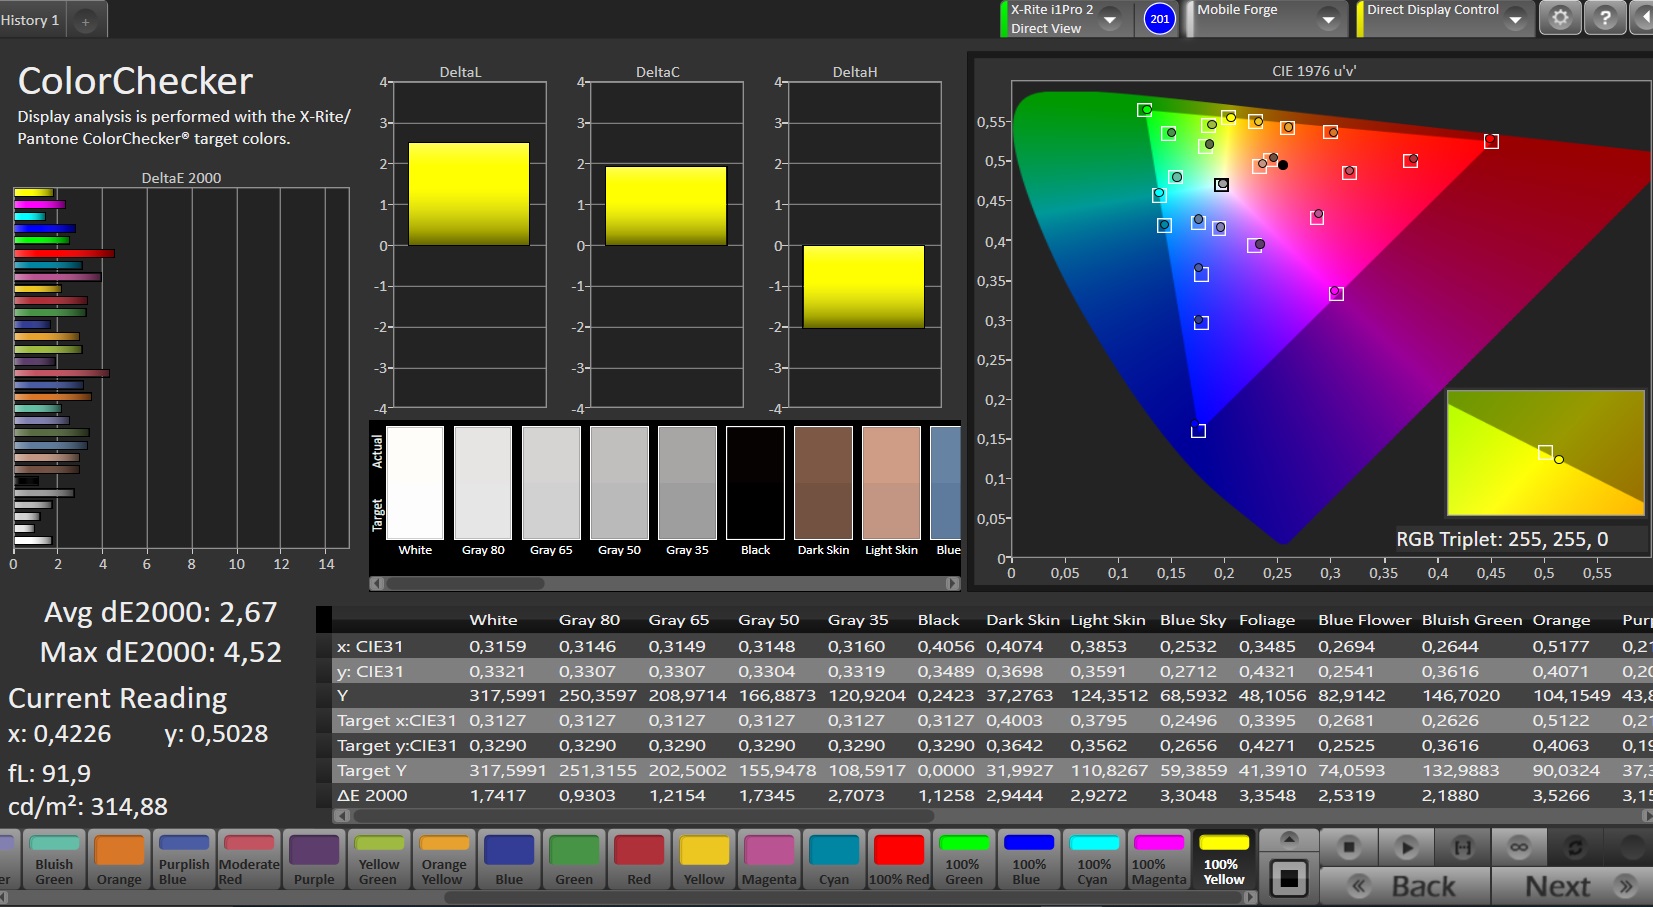The height and width of the screenshot is (907, 1653).
Task: Open the Mobile Forge source dropdown
Action: coord(1328,20)
